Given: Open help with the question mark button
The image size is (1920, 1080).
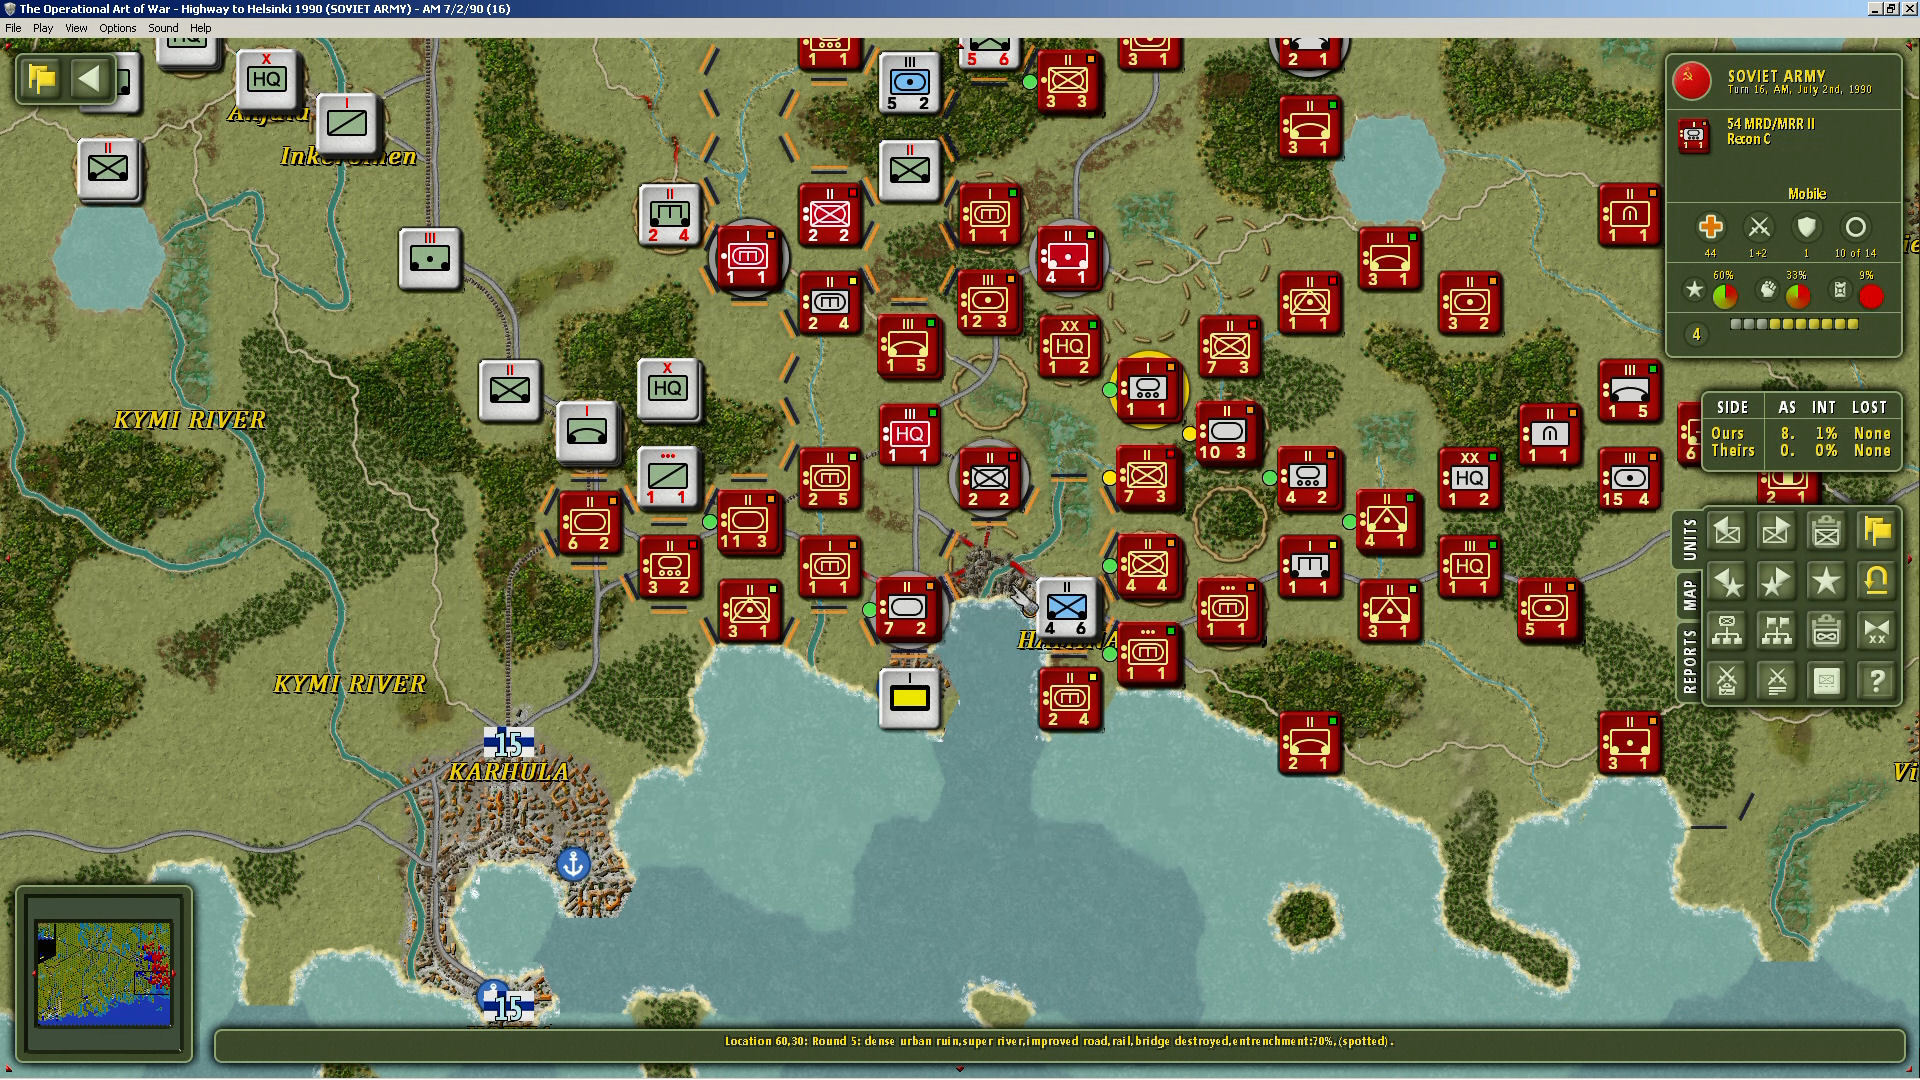Looking at the screenshot, I should (x=1876, y=681).
